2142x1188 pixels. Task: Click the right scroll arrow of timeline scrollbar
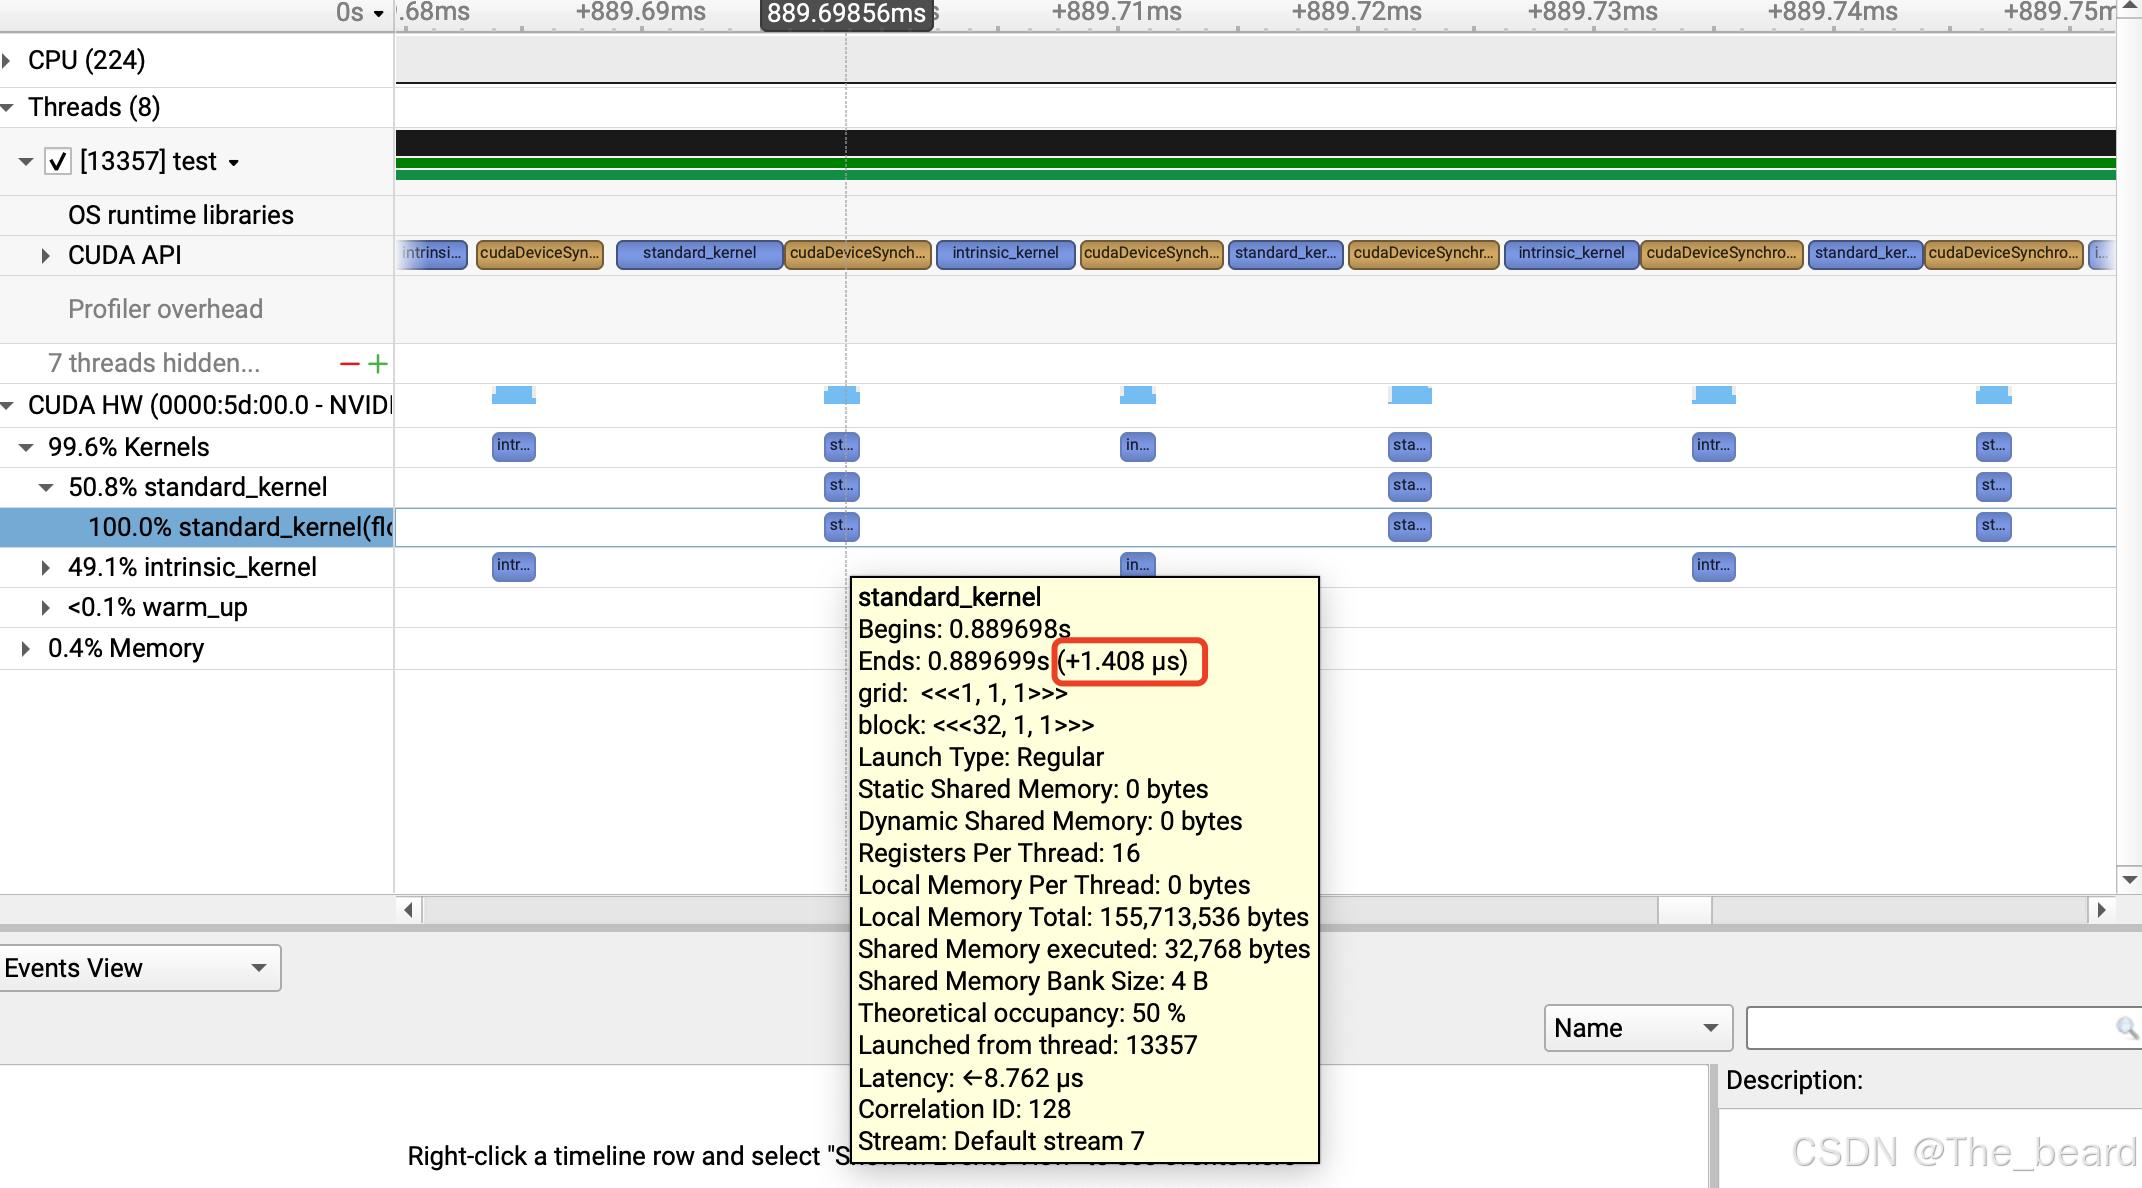[2101, 909]
